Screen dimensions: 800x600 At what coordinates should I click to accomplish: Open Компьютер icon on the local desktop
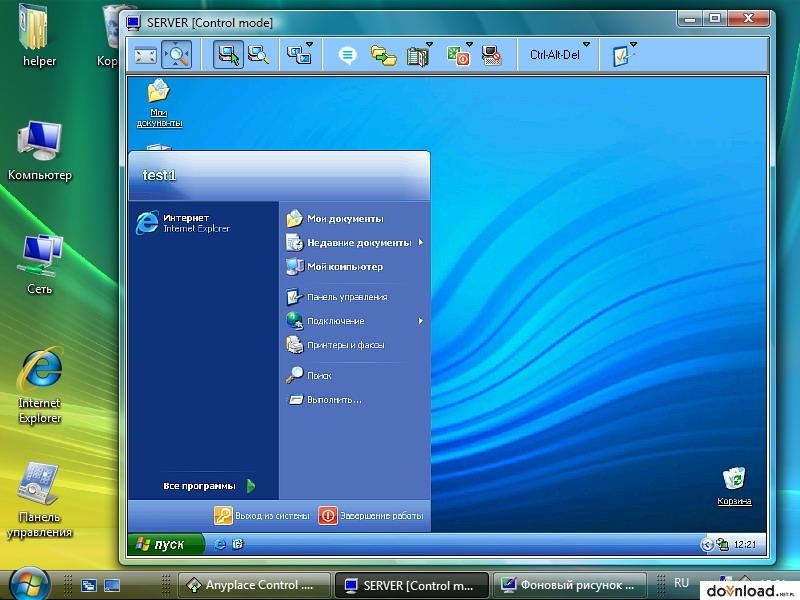tap(40, 151)
